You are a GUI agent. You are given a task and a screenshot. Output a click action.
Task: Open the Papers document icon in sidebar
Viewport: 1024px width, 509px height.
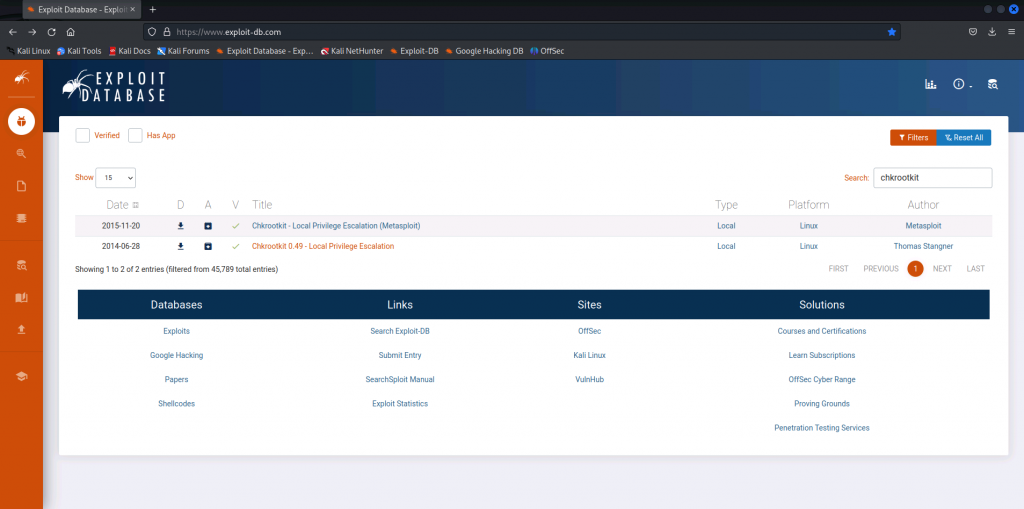point(22,186)
